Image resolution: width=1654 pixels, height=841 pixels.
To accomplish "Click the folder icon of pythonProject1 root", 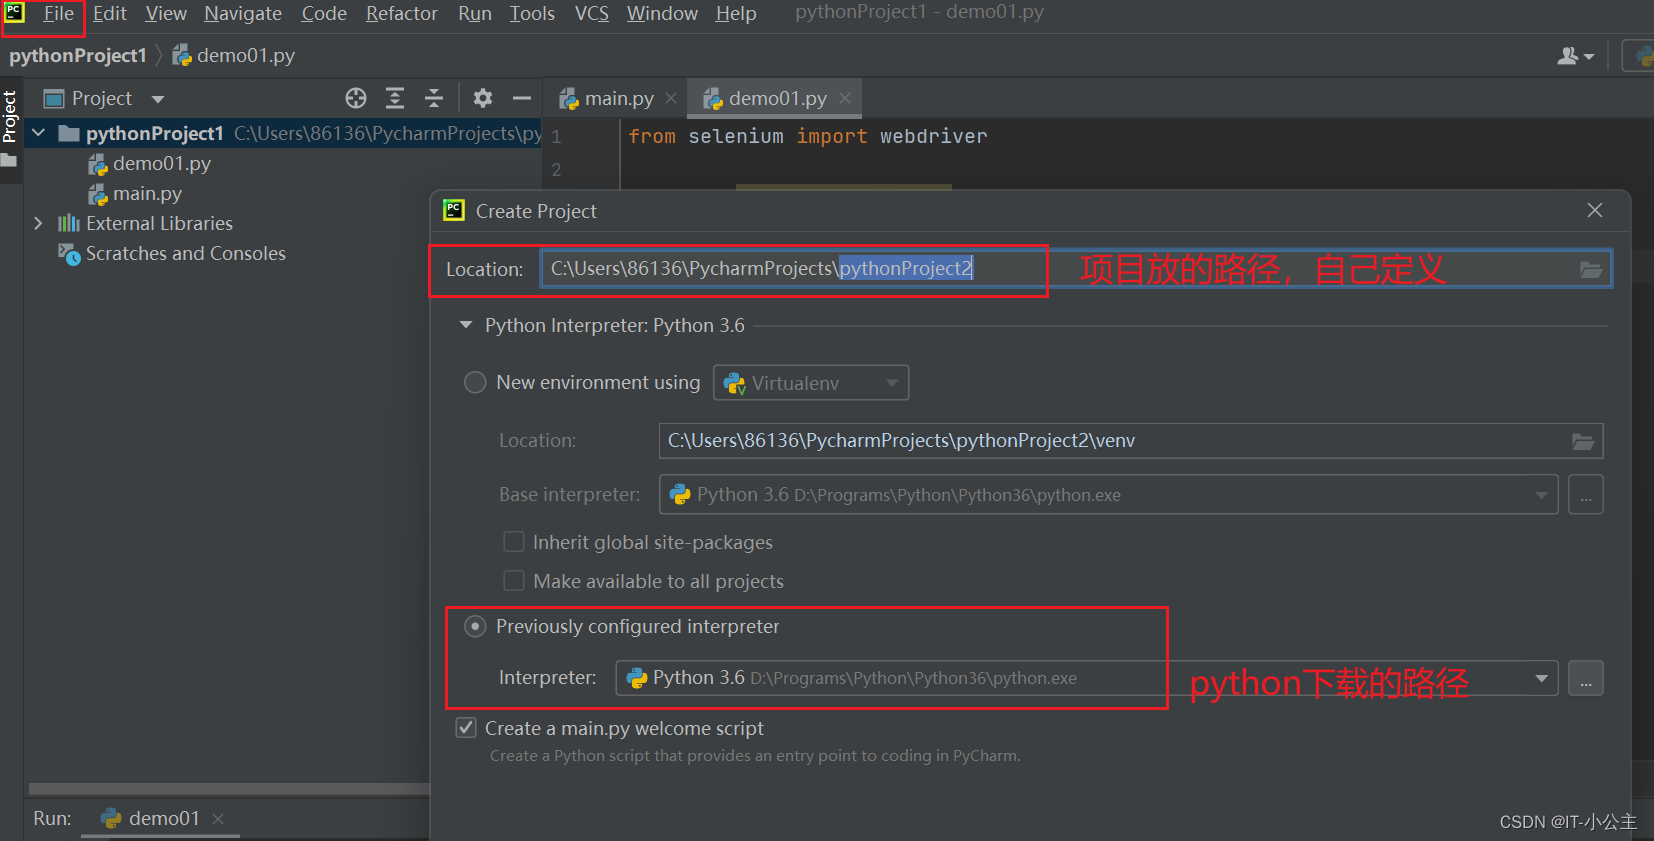I will (69, 133).
